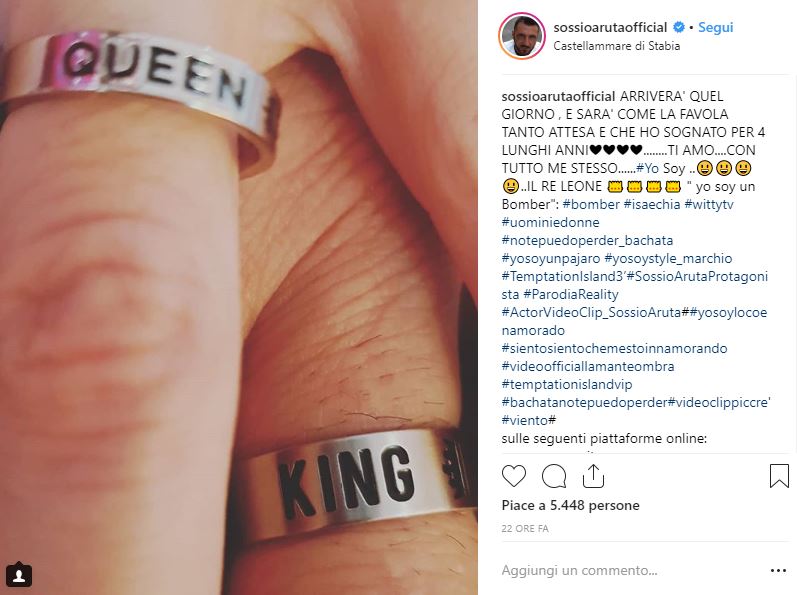The height and width of the screenshot is (595, 797).
Task: Open the #wittytv hashtag
Action: tap(709, 204)
